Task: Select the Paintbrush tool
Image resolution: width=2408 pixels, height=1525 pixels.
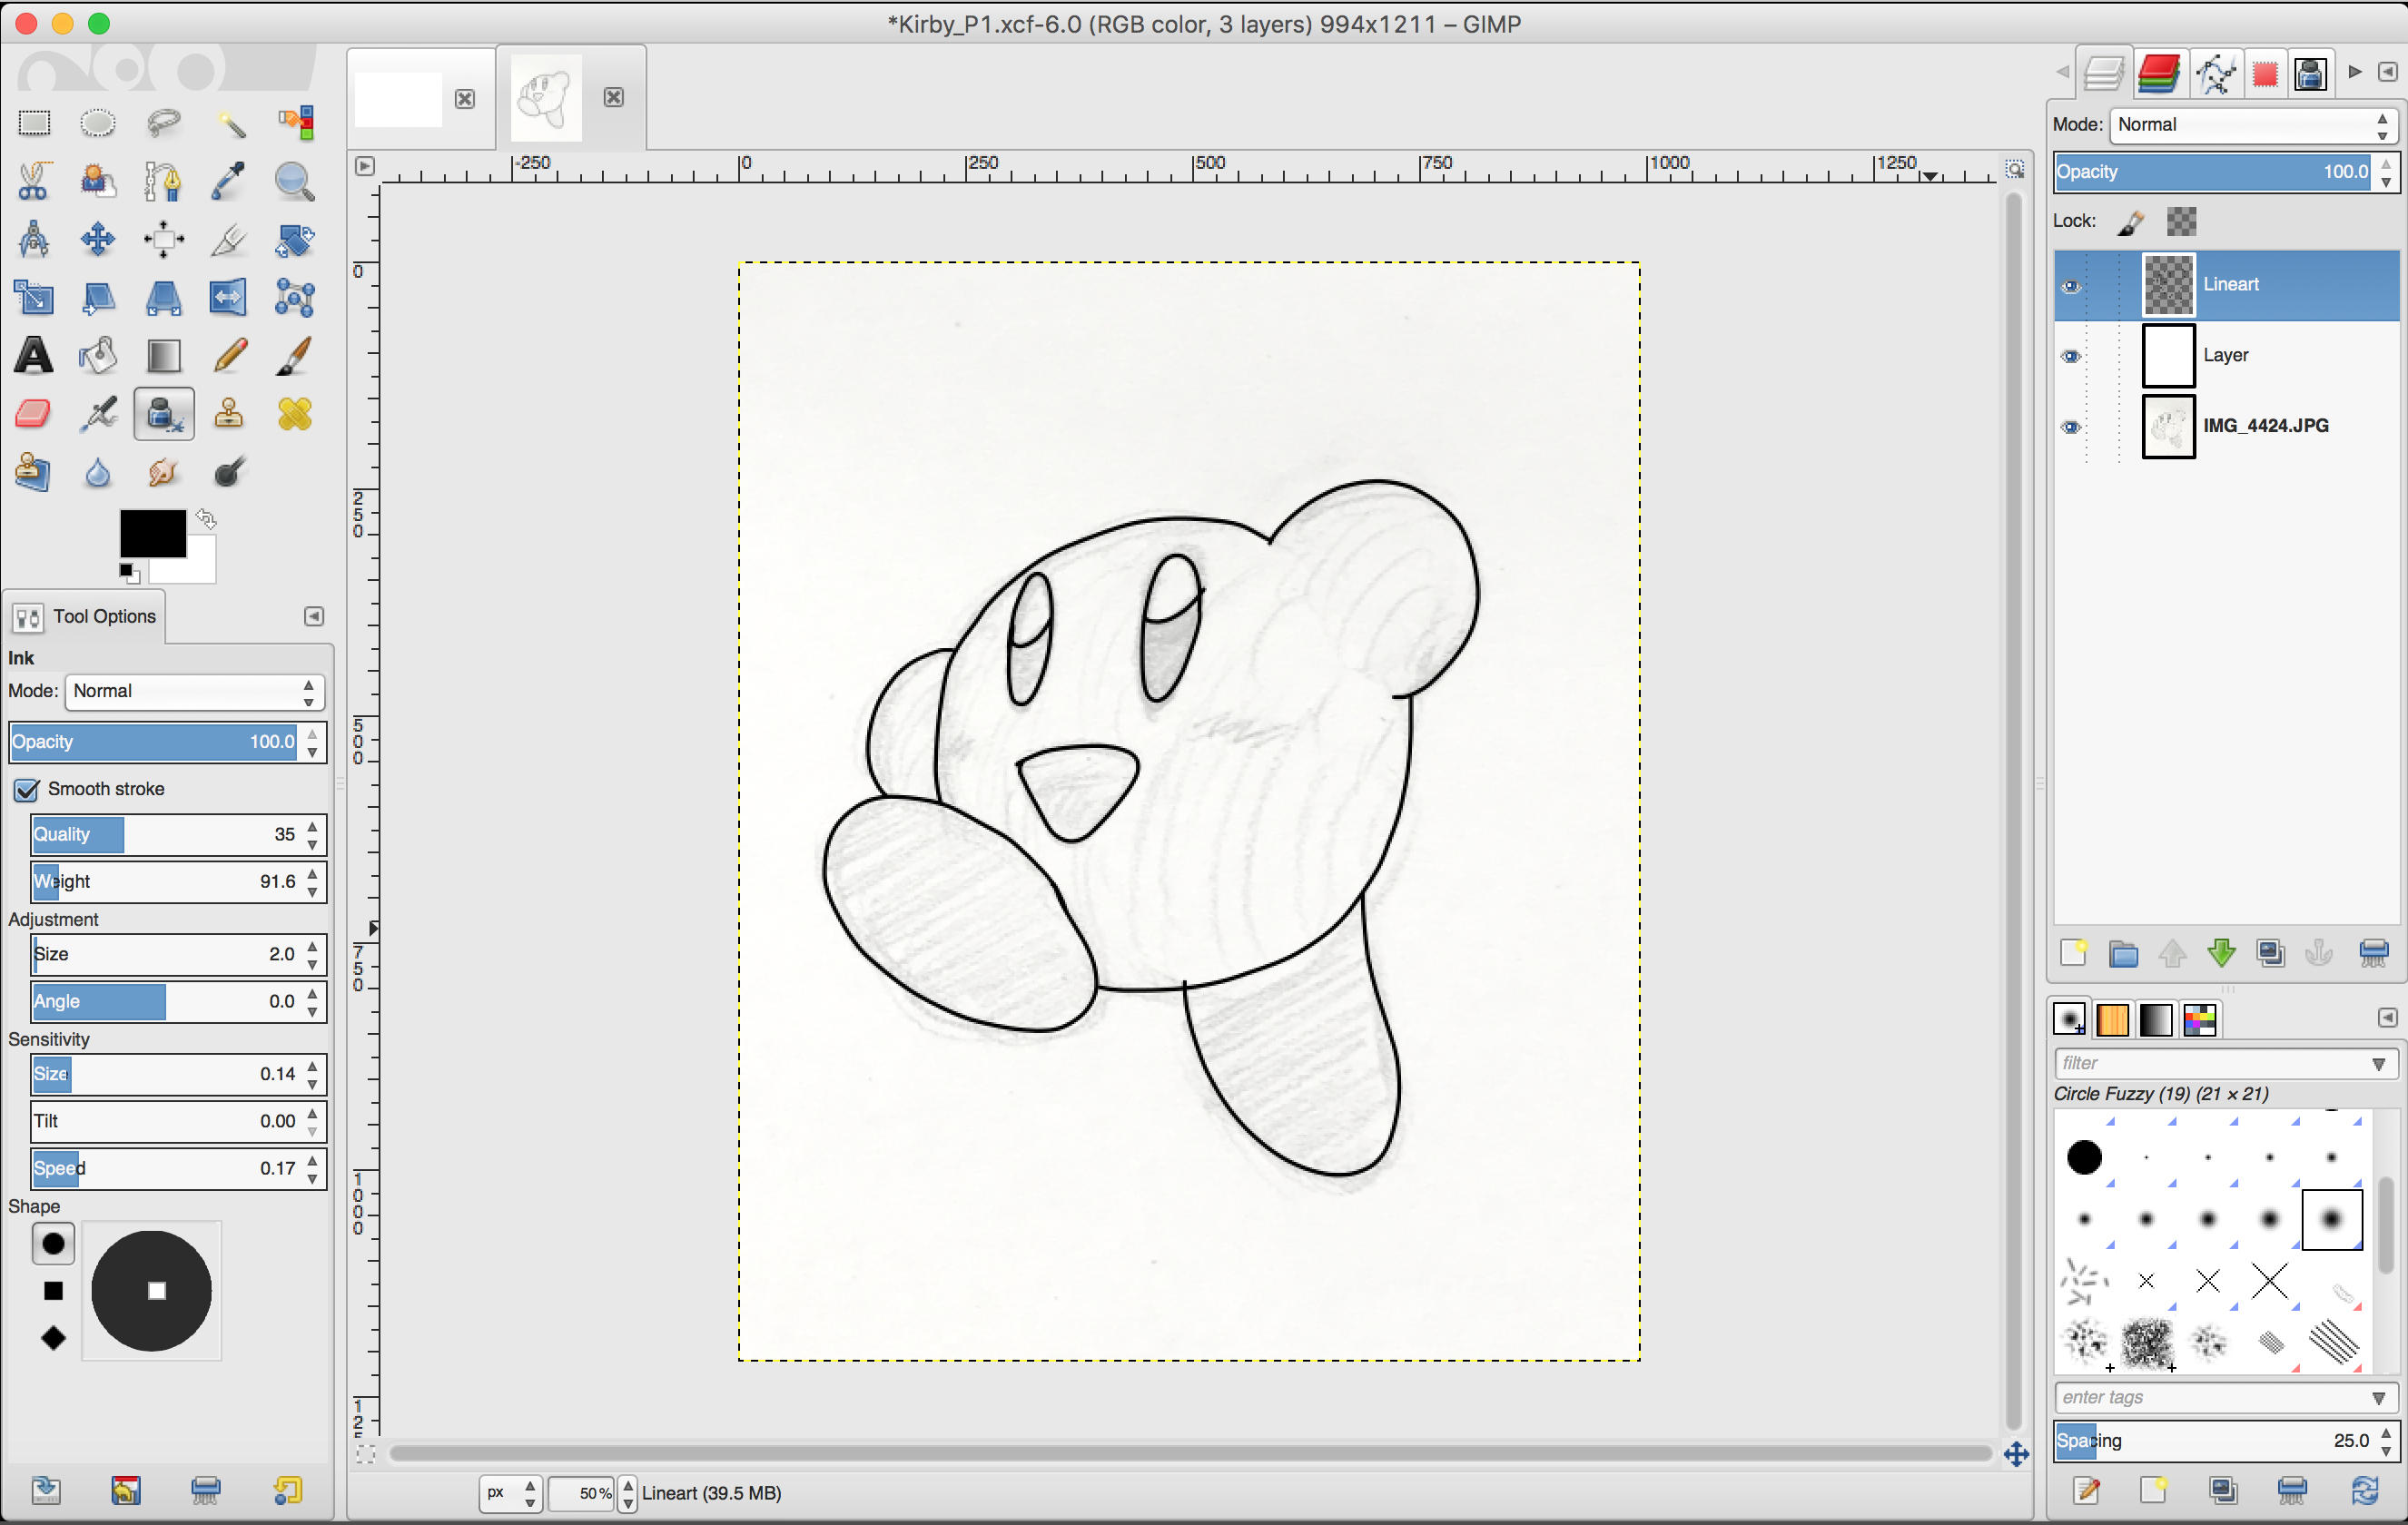Action: pos(294,355)
